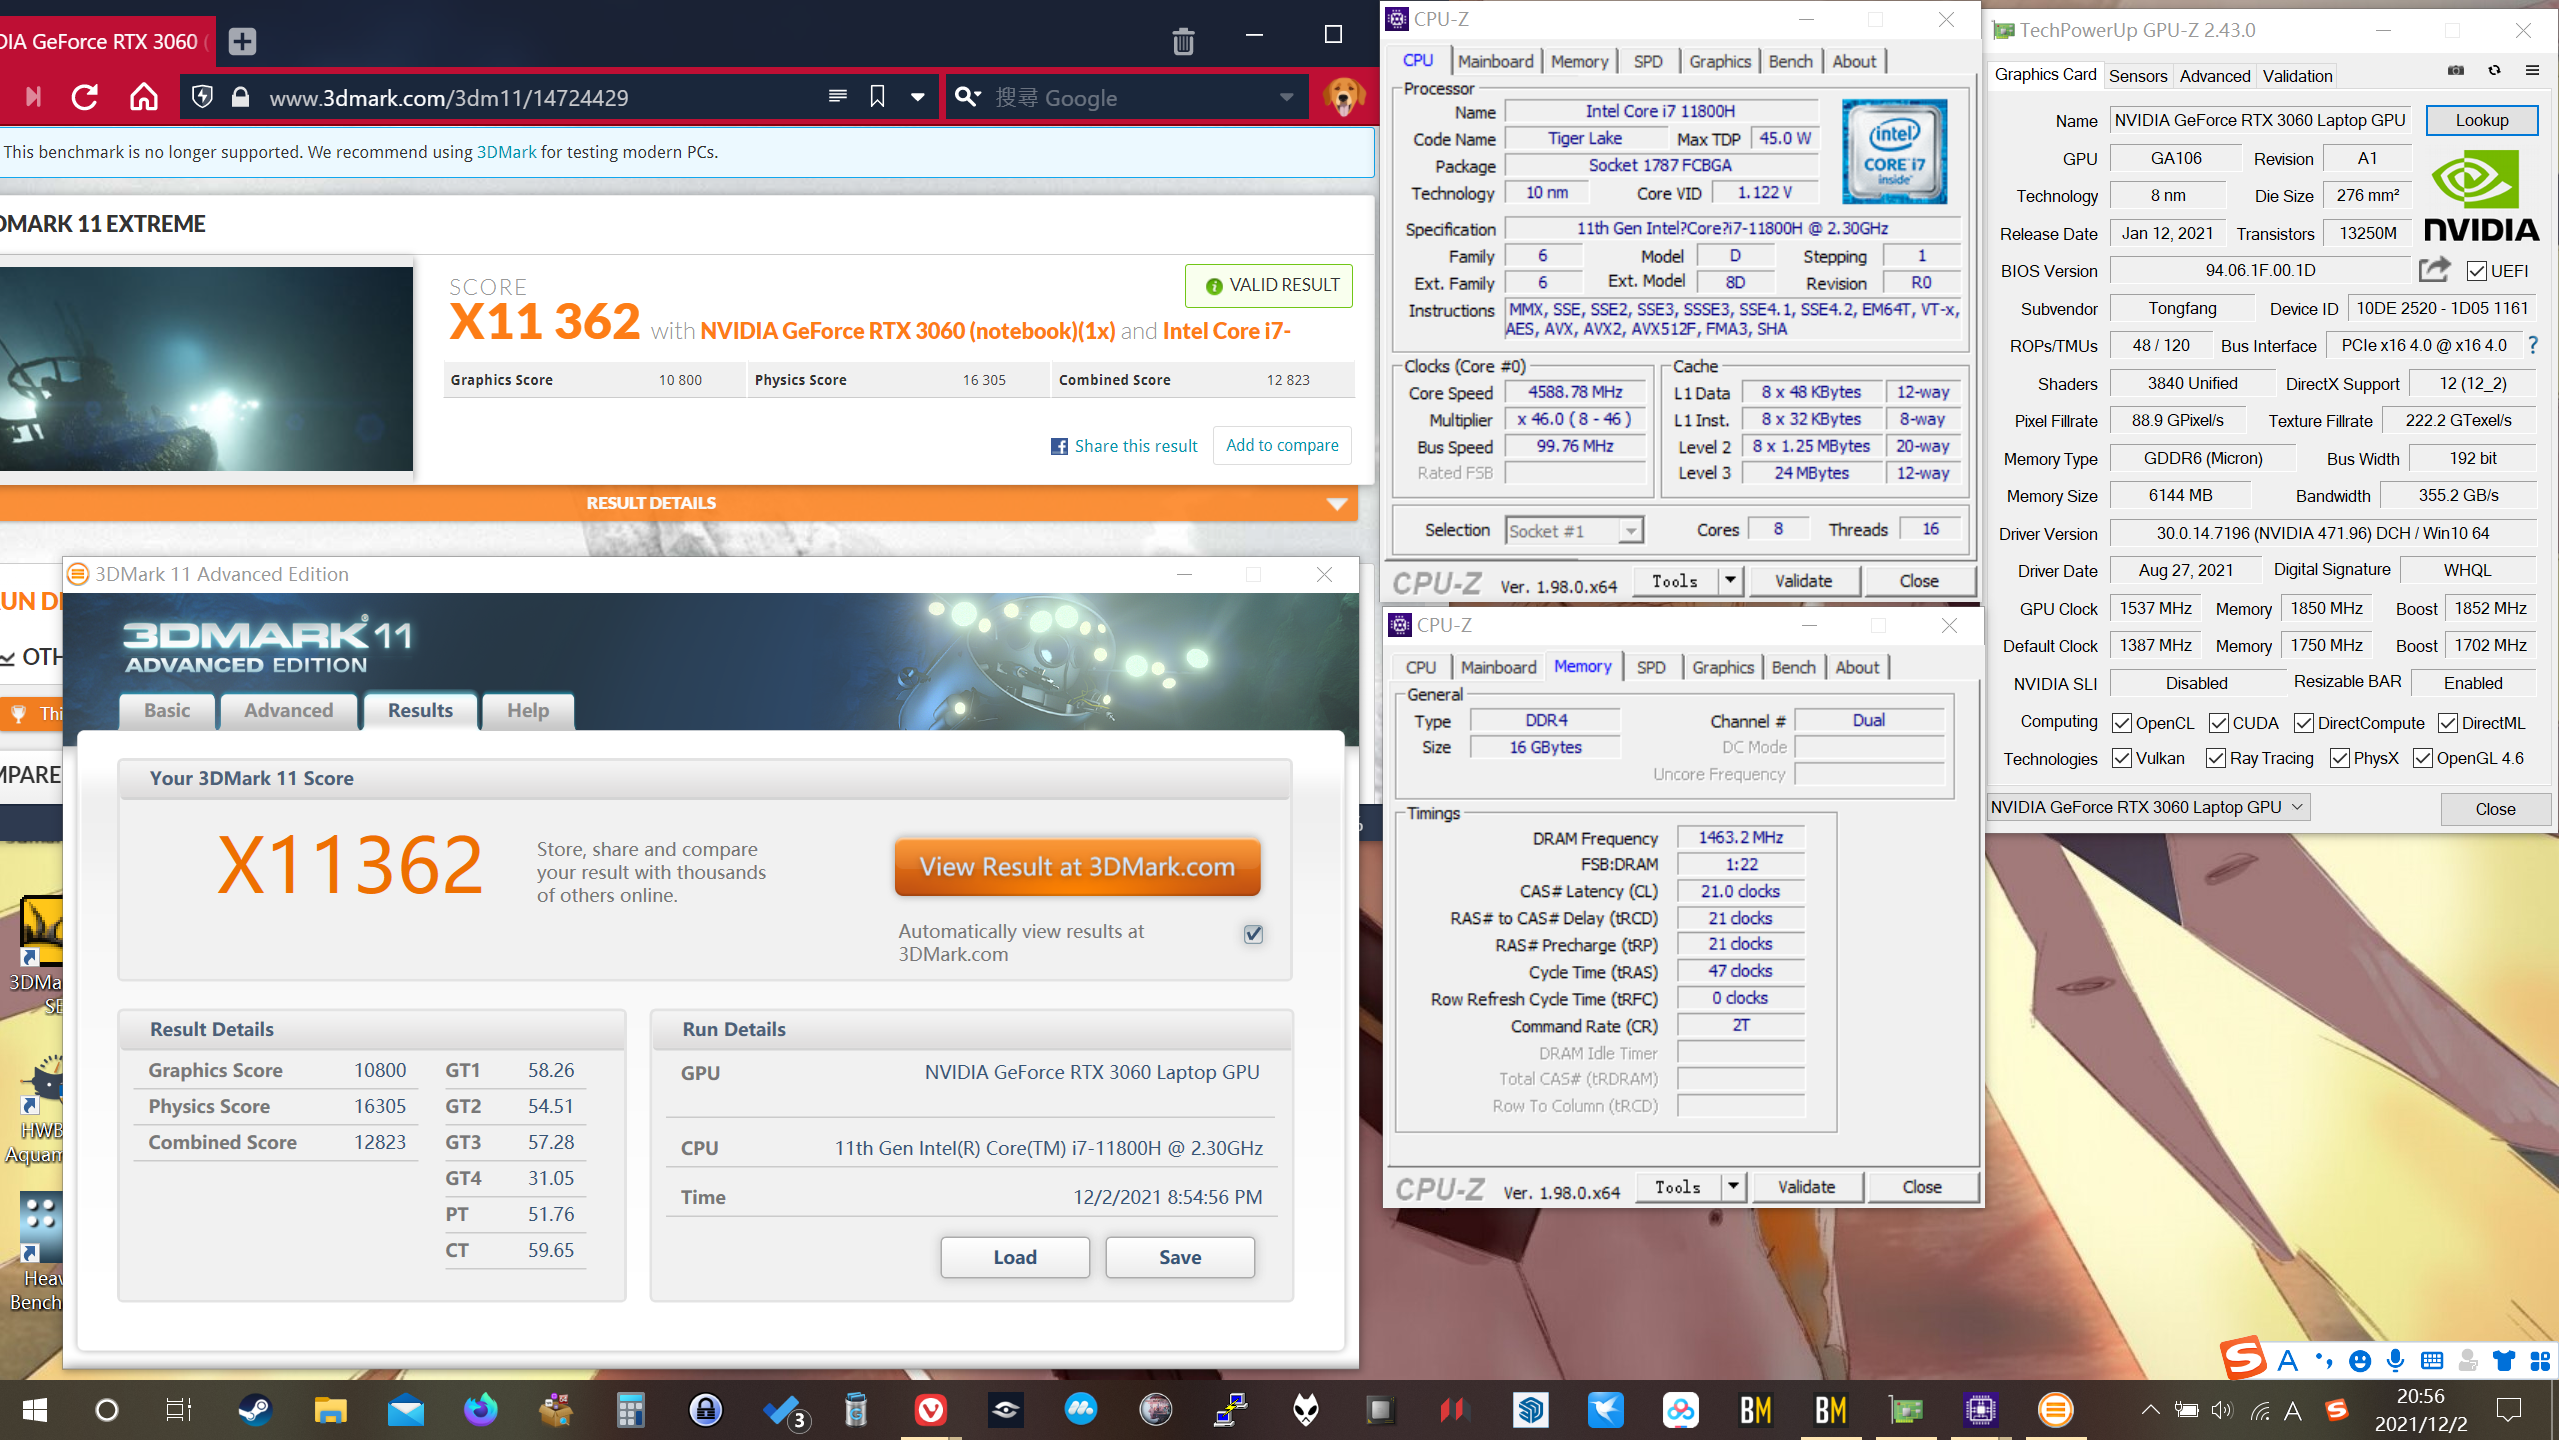Open Sensors tab in GPU-Z
2559x1440 pixels.
coord(2138,76)
